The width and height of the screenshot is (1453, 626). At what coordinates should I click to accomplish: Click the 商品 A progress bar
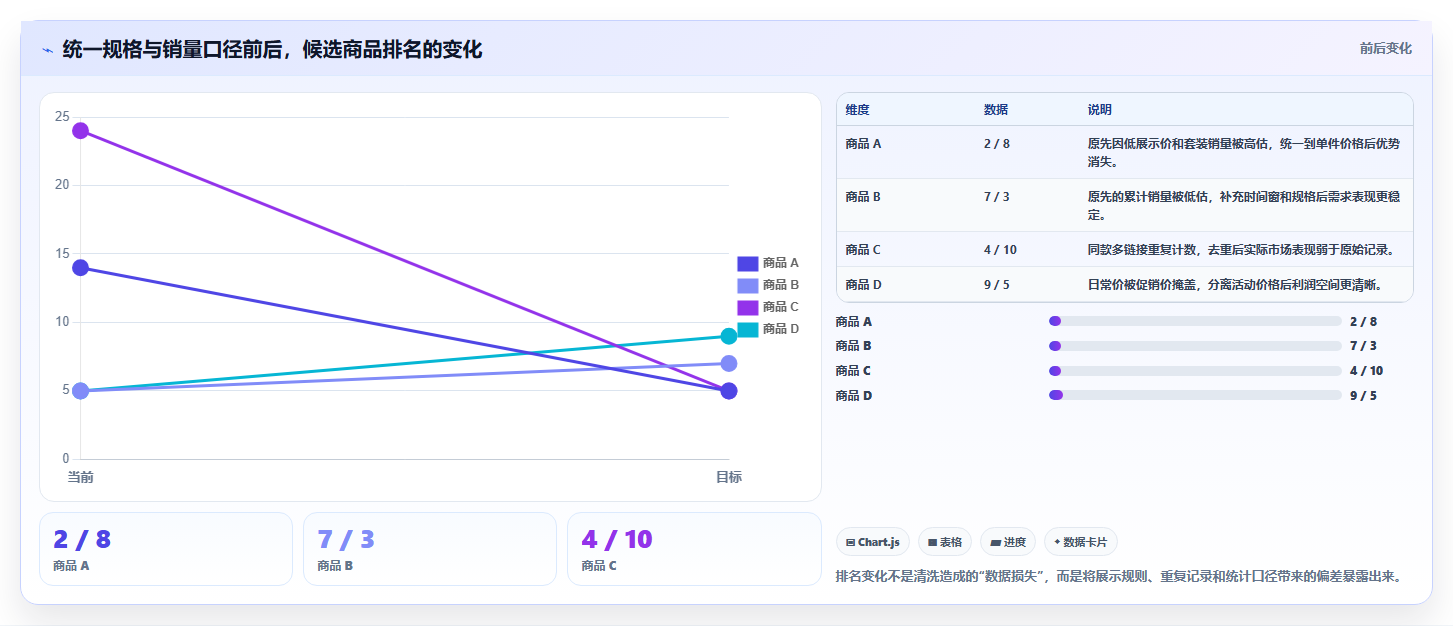1195,321
